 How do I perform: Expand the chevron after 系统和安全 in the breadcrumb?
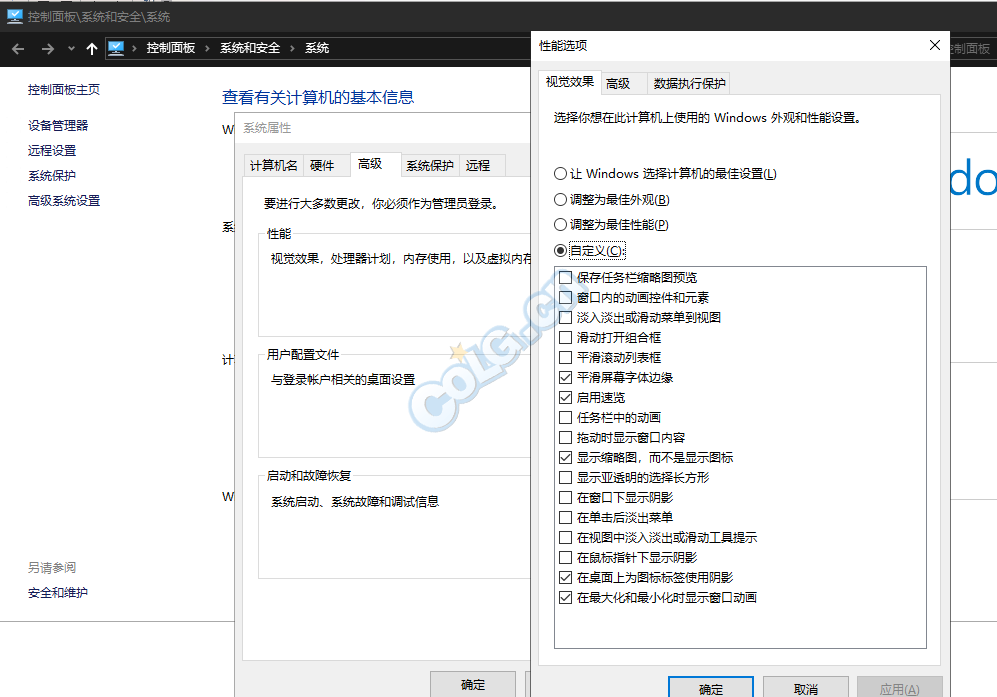(x=291, y=48)
